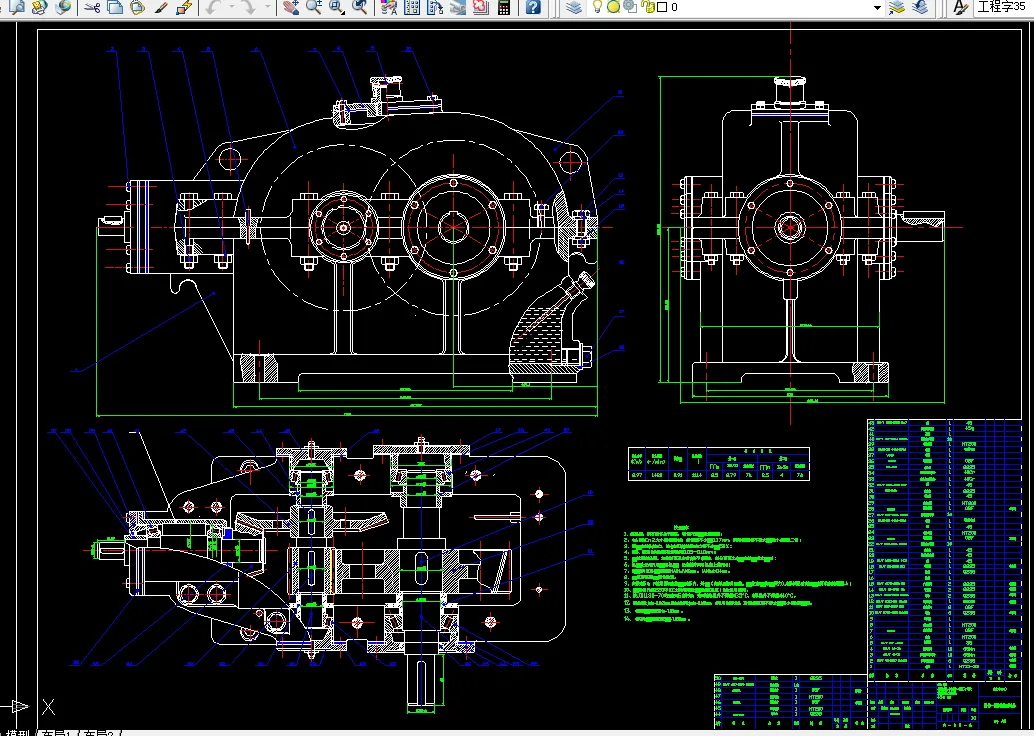This screenshot has height=736, width=1034.
Task: Click the Publish icon
Action: [x=40, y=7]
